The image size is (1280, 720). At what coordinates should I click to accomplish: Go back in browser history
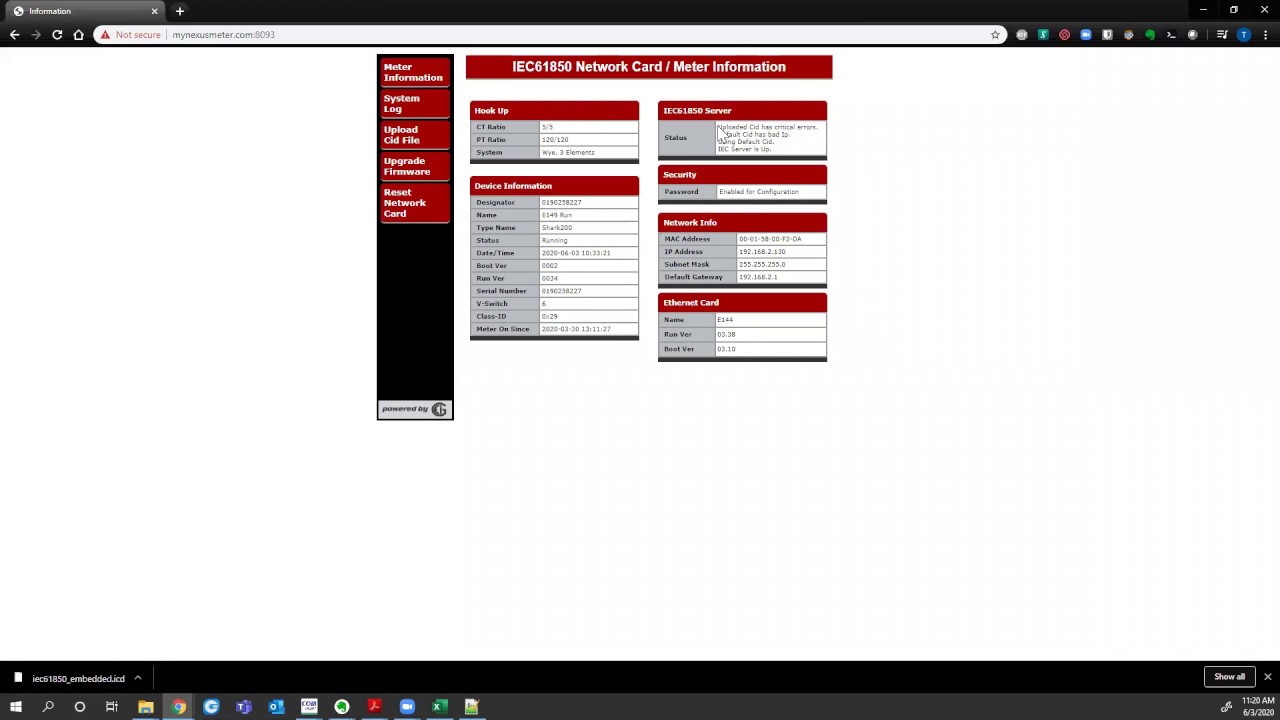pyautogui.click(x=14, y=35)
